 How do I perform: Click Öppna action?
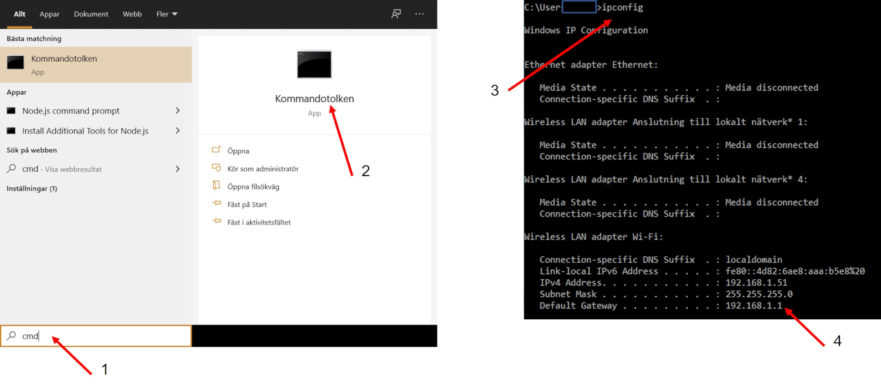[x=238, y=151]
